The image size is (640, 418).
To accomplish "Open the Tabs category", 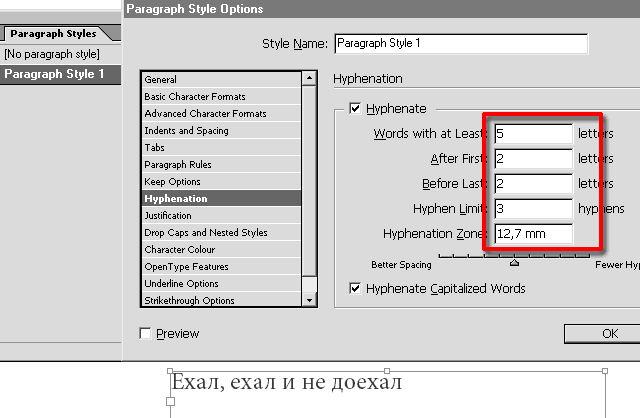I will [x=221, y=148].
